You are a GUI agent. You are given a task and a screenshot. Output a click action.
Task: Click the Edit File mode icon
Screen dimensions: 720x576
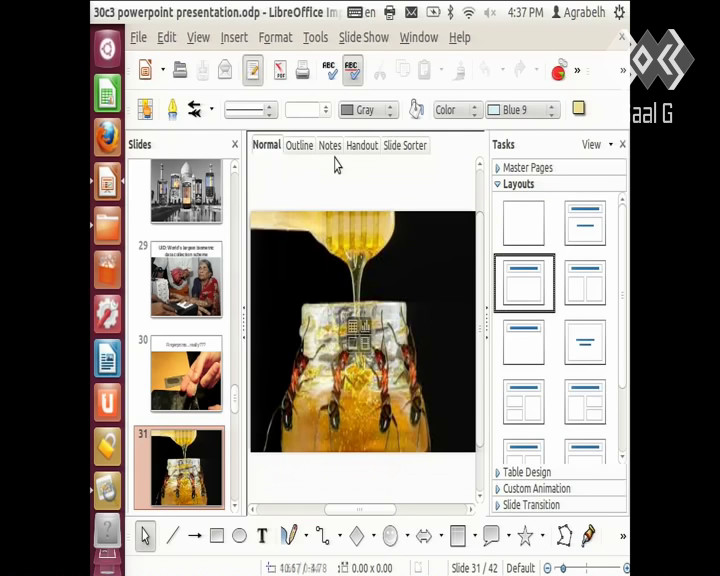click(x=253, y=70)
